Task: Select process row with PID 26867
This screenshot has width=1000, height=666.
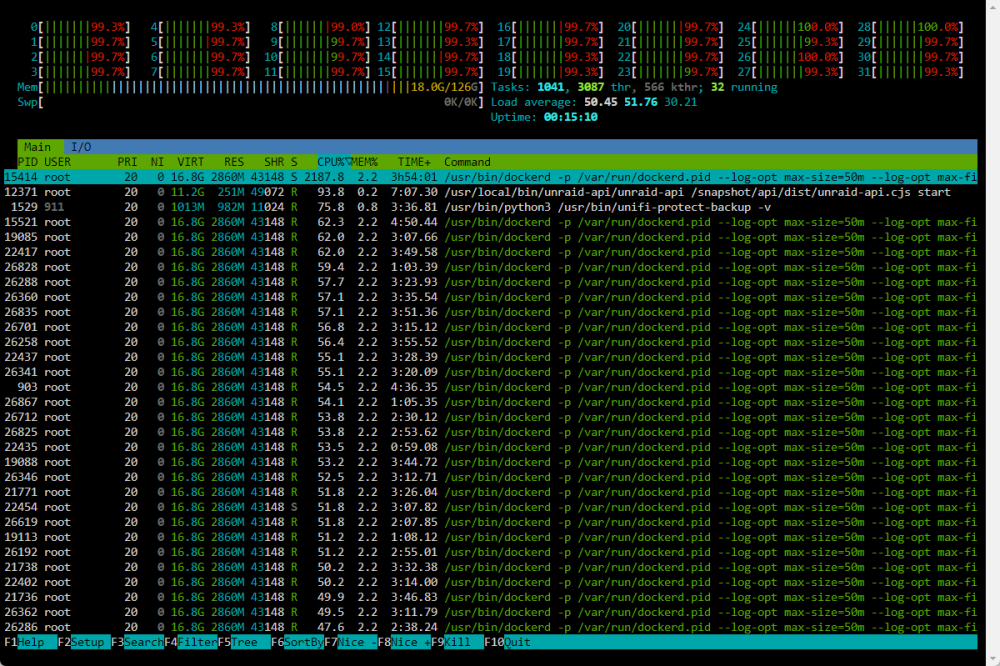Action: [x=490, y=402]
